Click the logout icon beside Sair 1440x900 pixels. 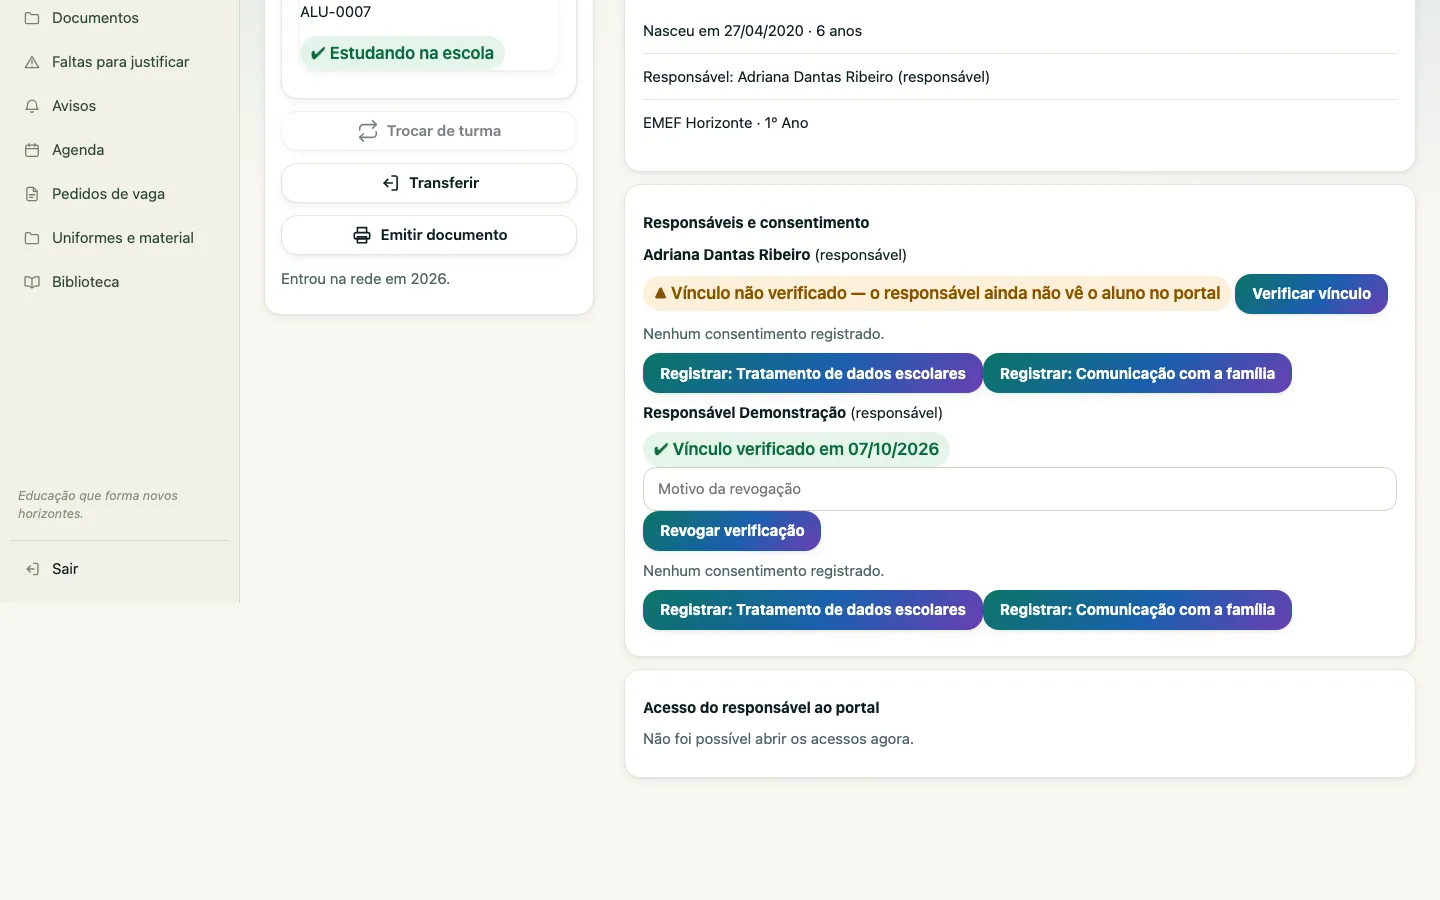32,569
